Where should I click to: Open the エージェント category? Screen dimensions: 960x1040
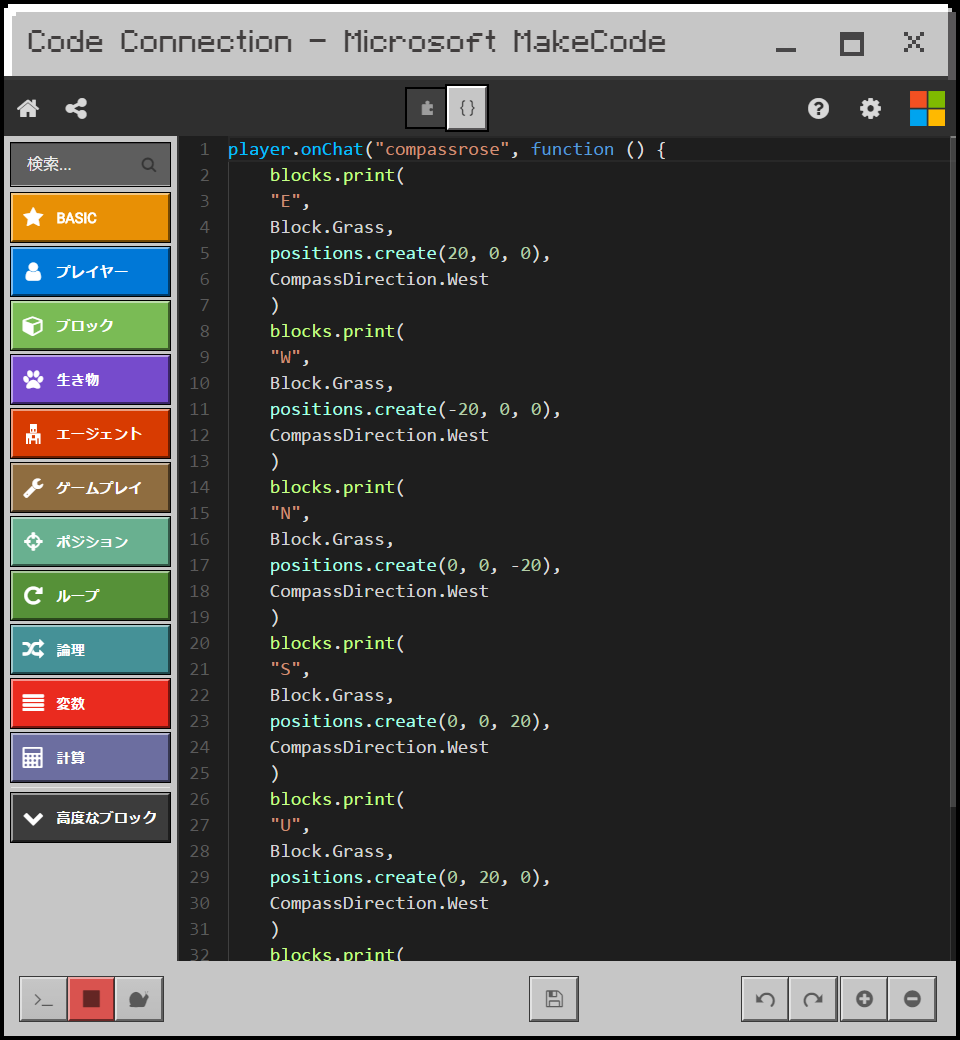[x=90, y=434]
